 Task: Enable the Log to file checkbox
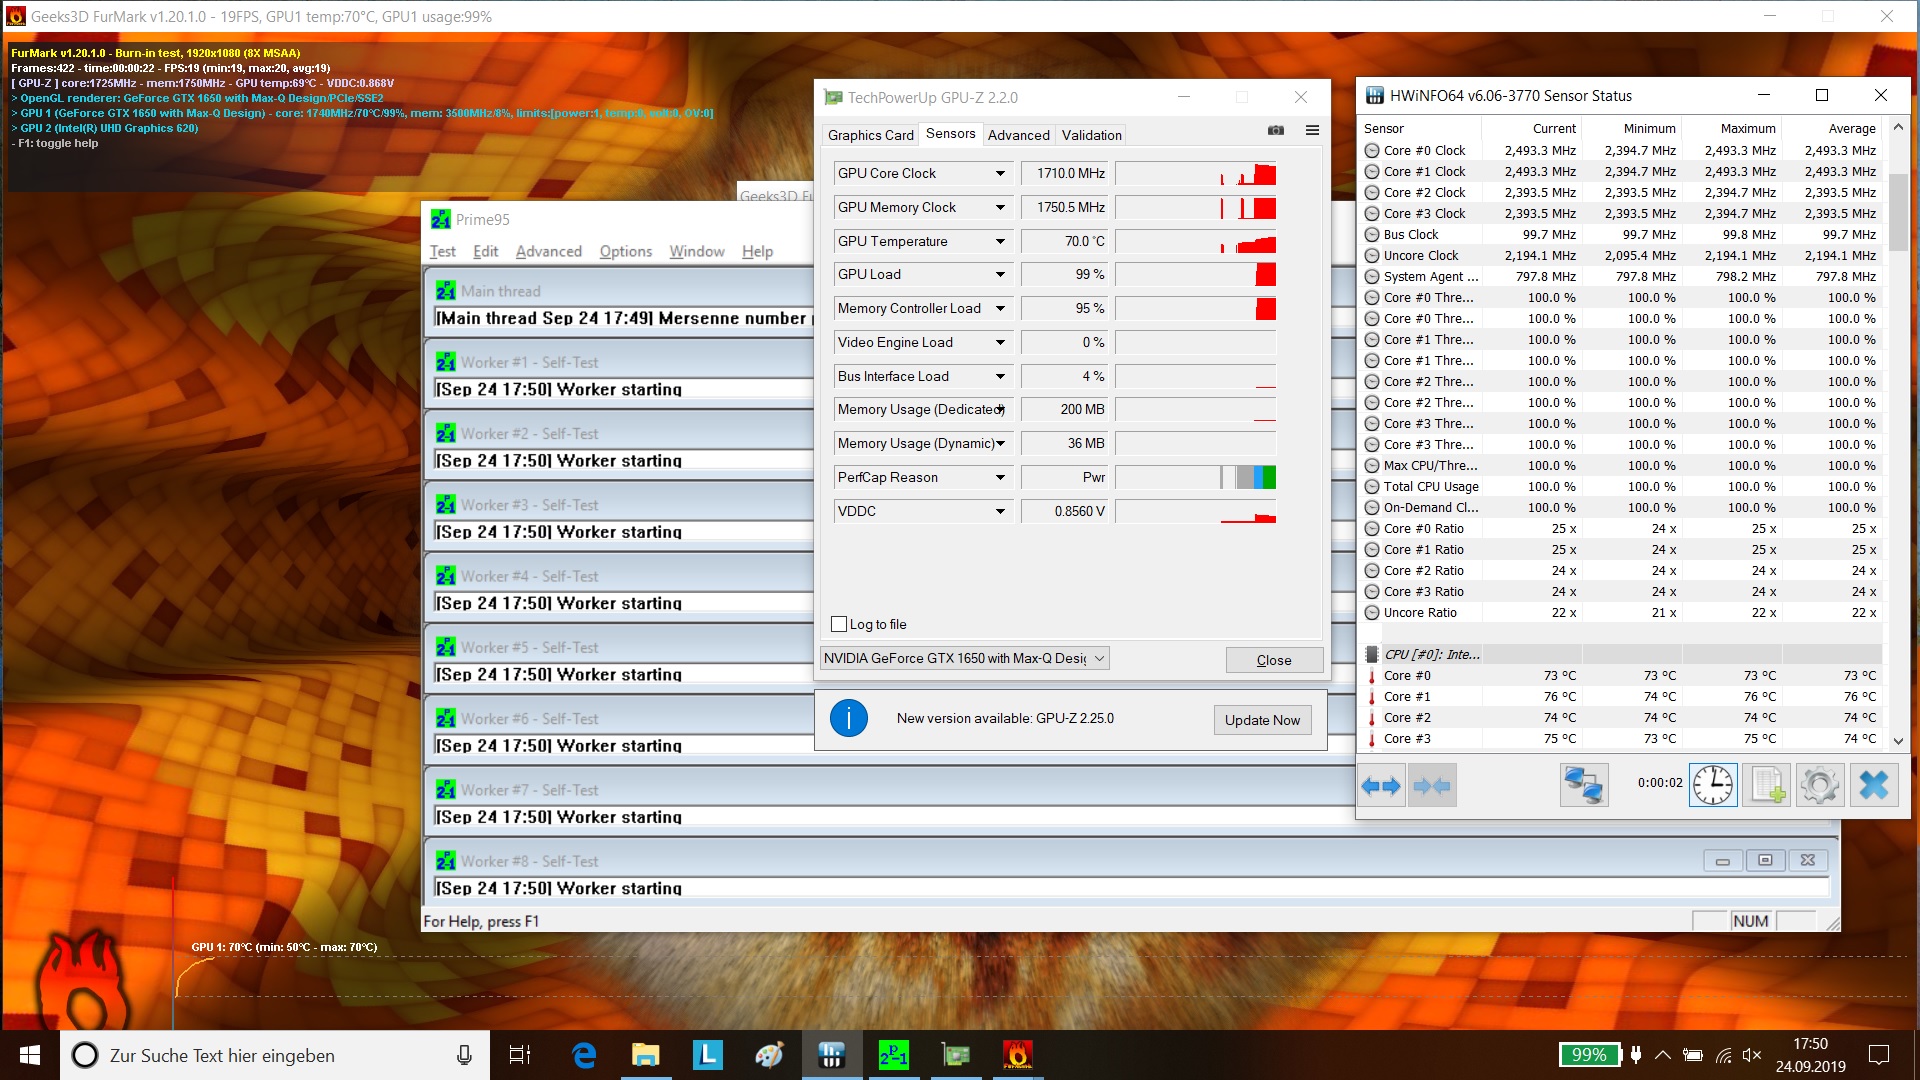pos(839,624)
